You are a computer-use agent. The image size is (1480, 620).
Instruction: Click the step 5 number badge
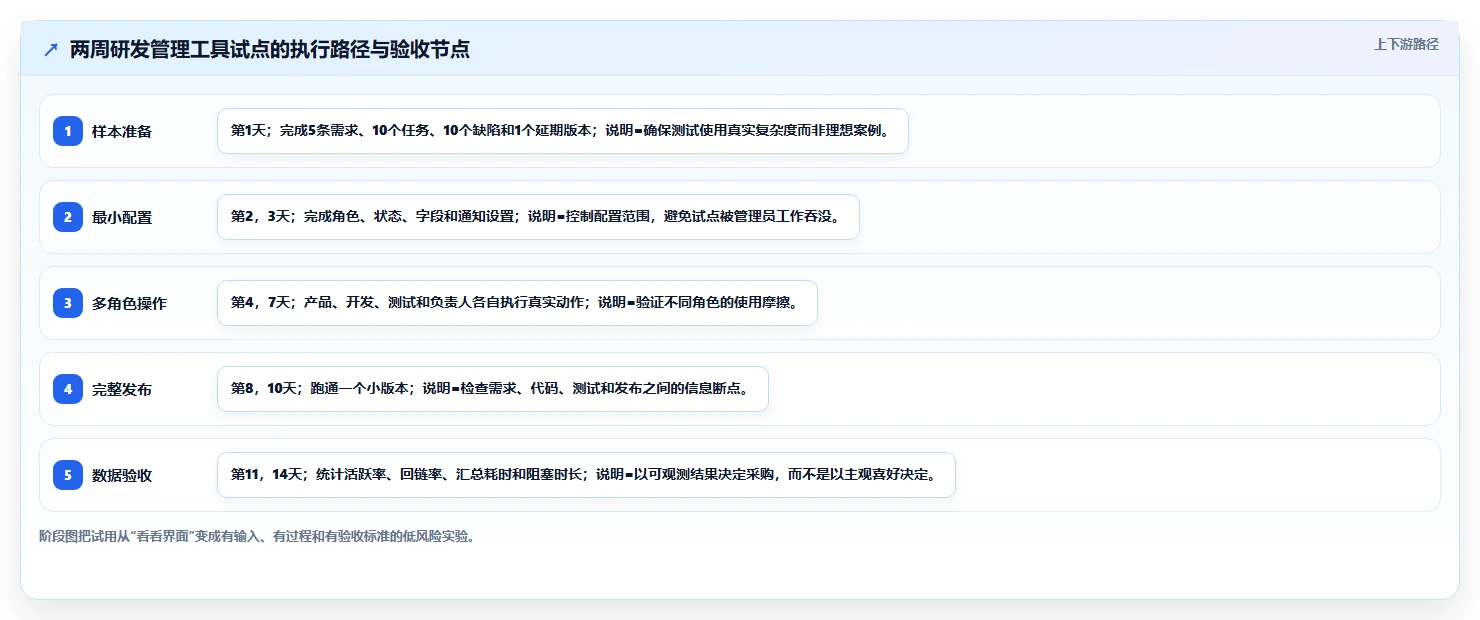pyautogui.click(x=68, y=475)
